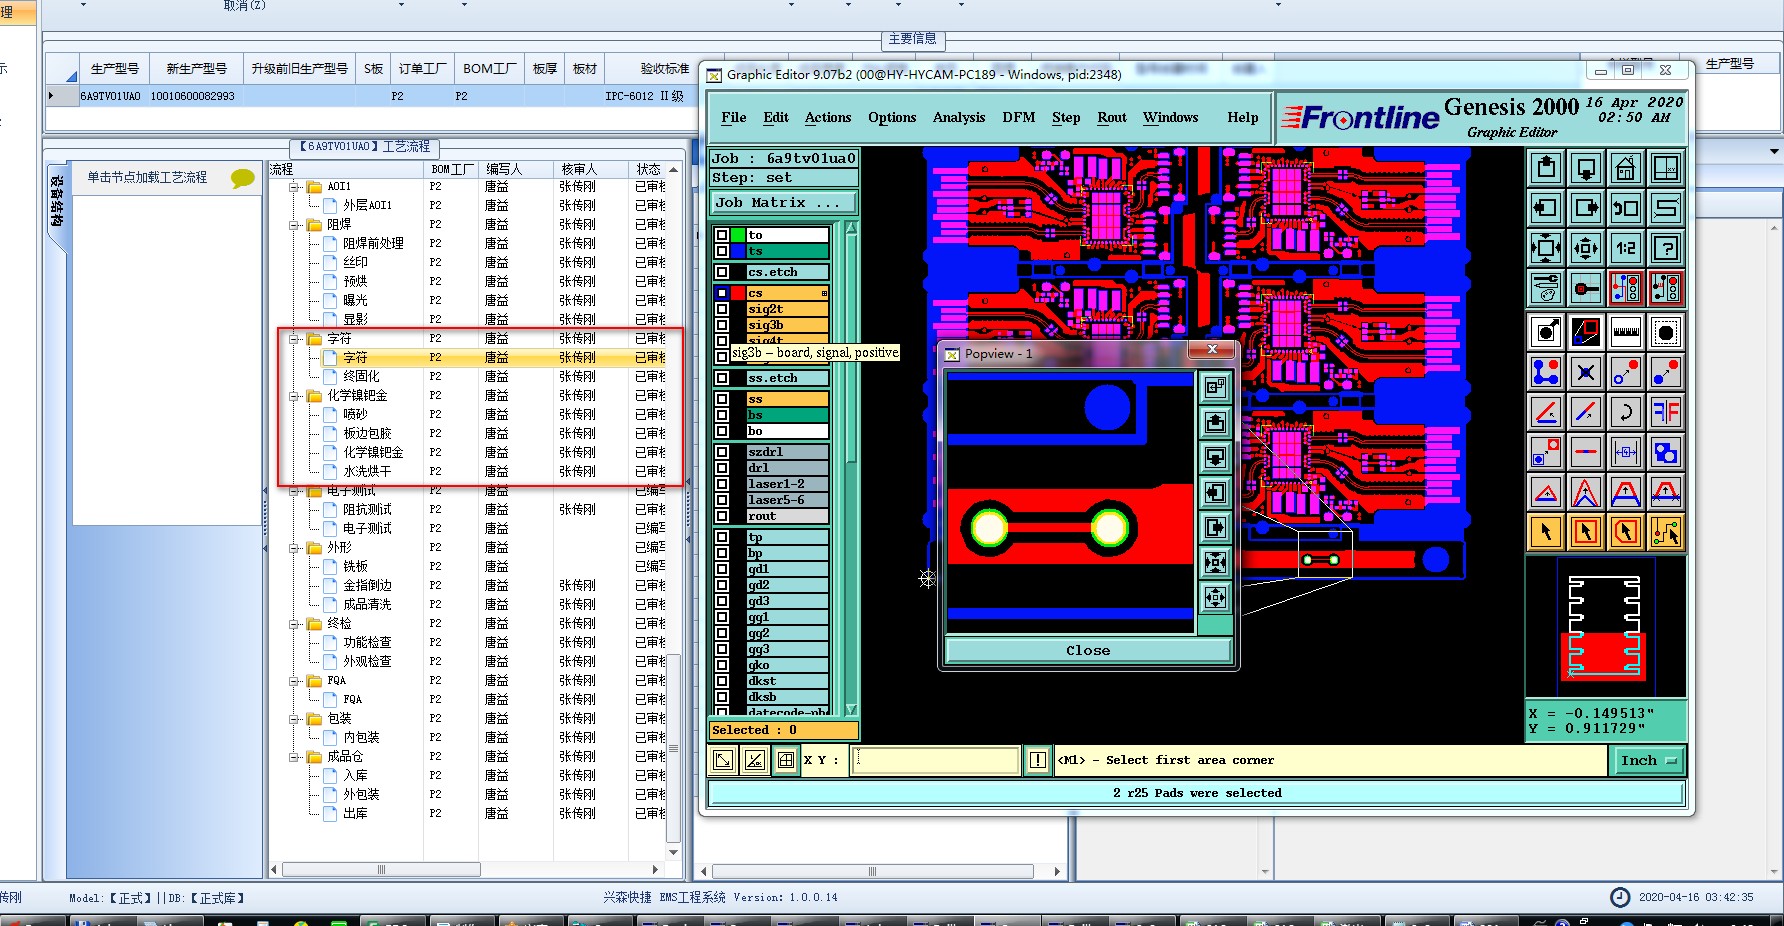Click the blue color swatch of ts layer
This screenshot has width=1784, height=926.
[738, 251]
